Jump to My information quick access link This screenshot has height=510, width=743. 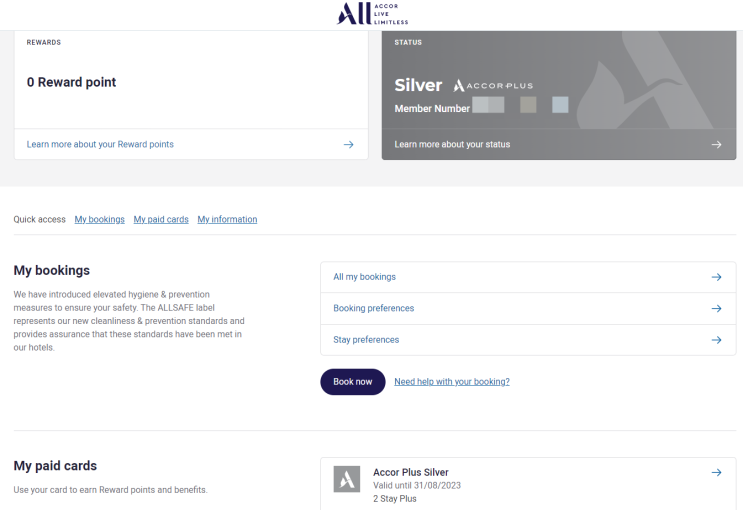pos(227,219)
